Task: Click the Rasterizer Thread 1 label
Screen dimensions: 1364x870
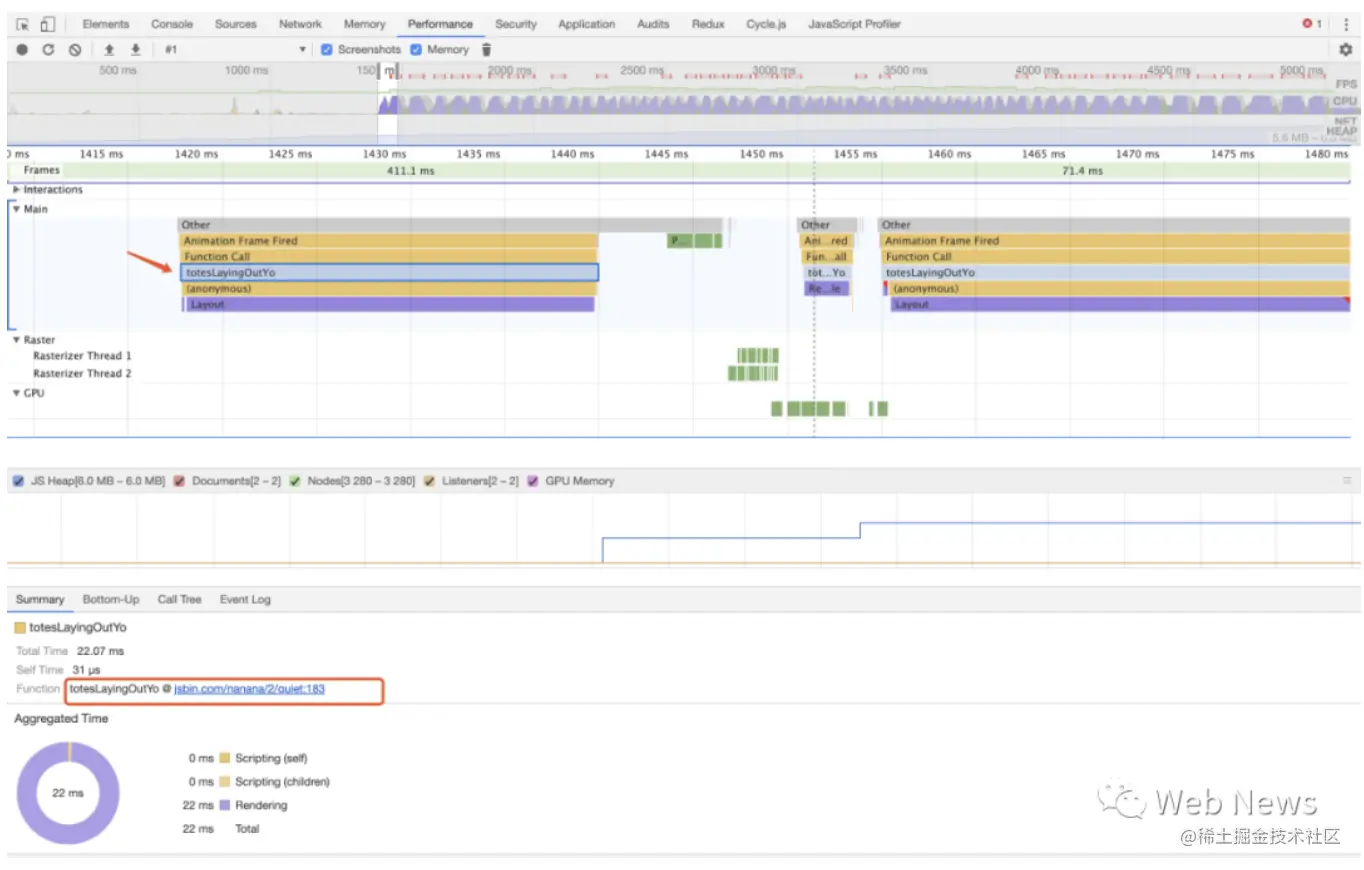Action: (82, 356)
